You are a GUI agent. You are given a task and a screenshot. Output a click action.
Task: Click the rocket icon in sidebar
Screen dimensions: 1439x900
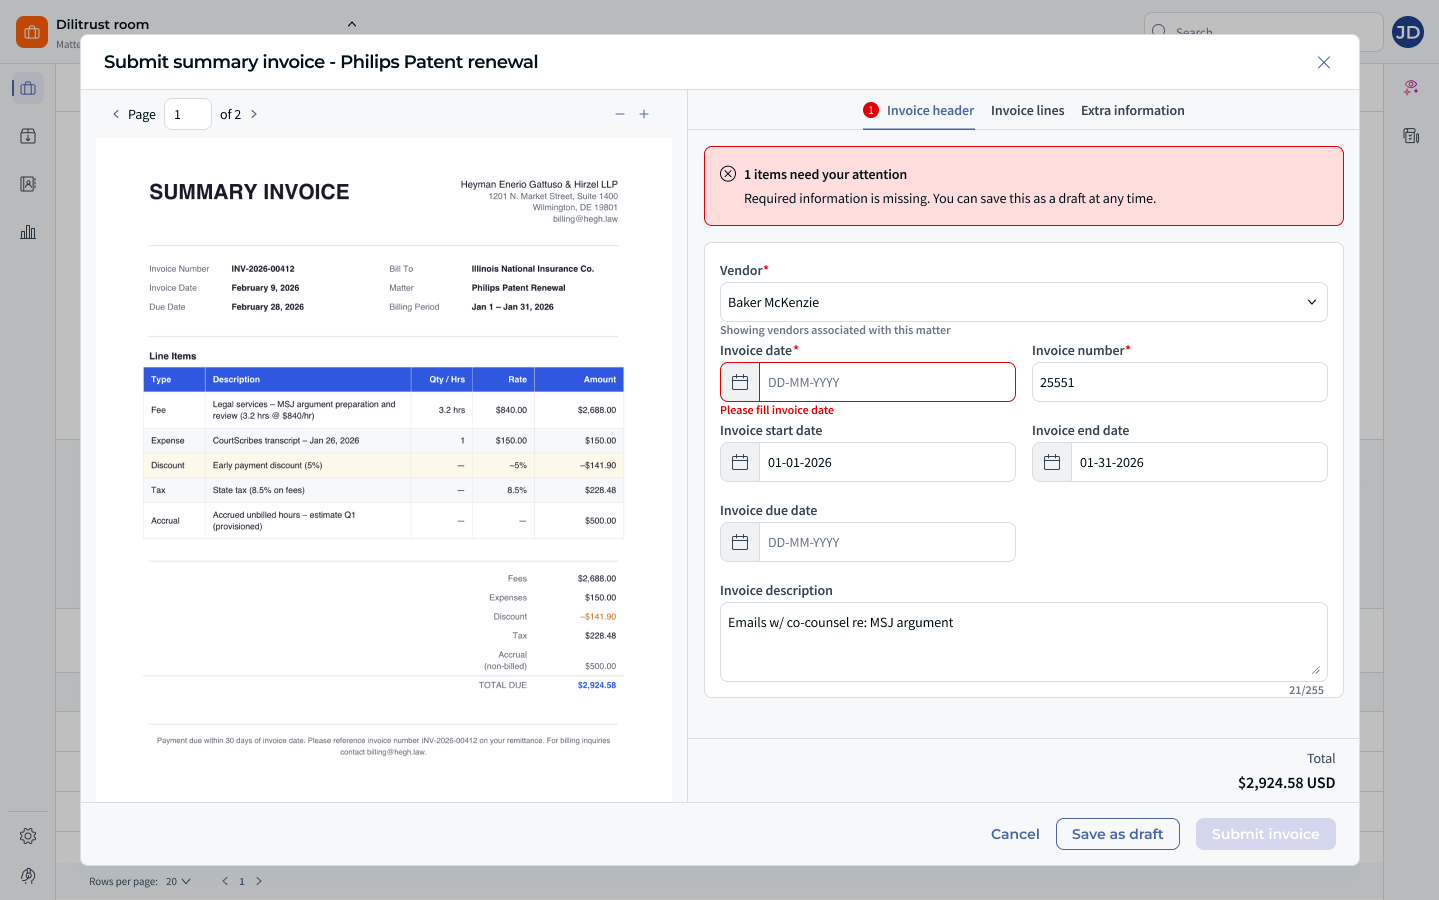28,876
